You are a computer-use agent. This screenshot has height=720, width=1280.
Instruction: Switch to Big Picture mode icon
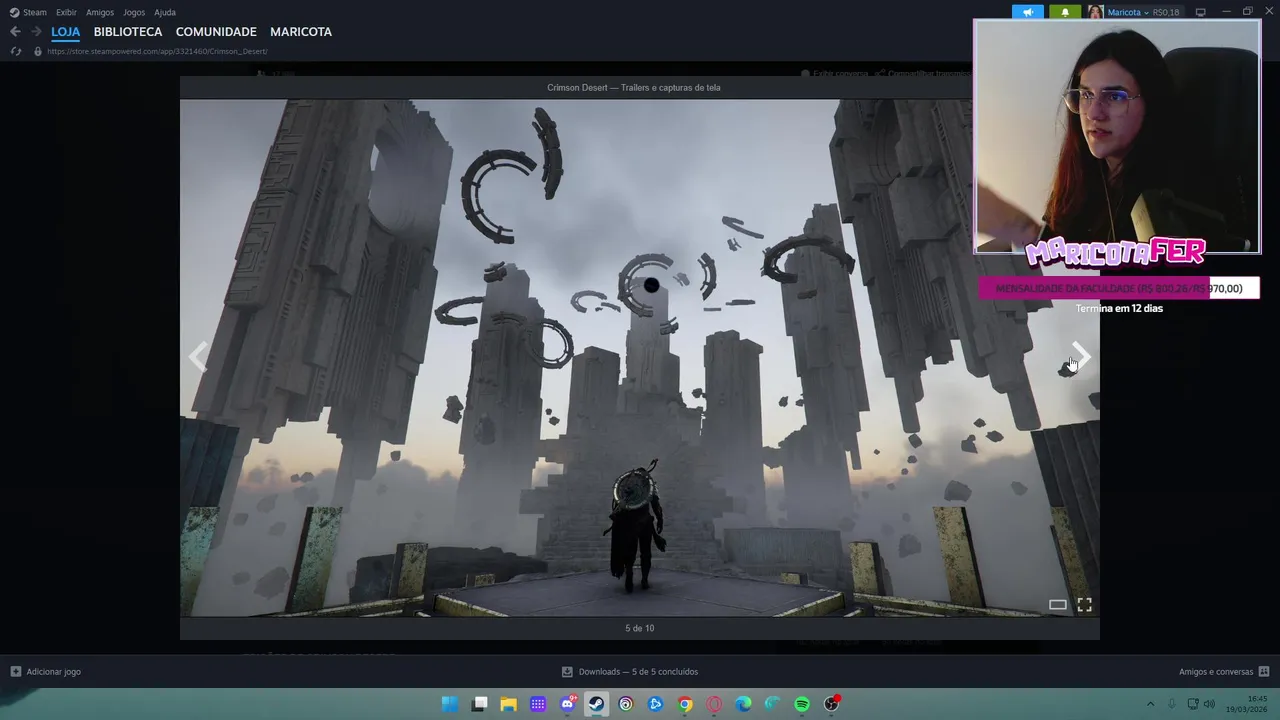tap(1200, 12)
